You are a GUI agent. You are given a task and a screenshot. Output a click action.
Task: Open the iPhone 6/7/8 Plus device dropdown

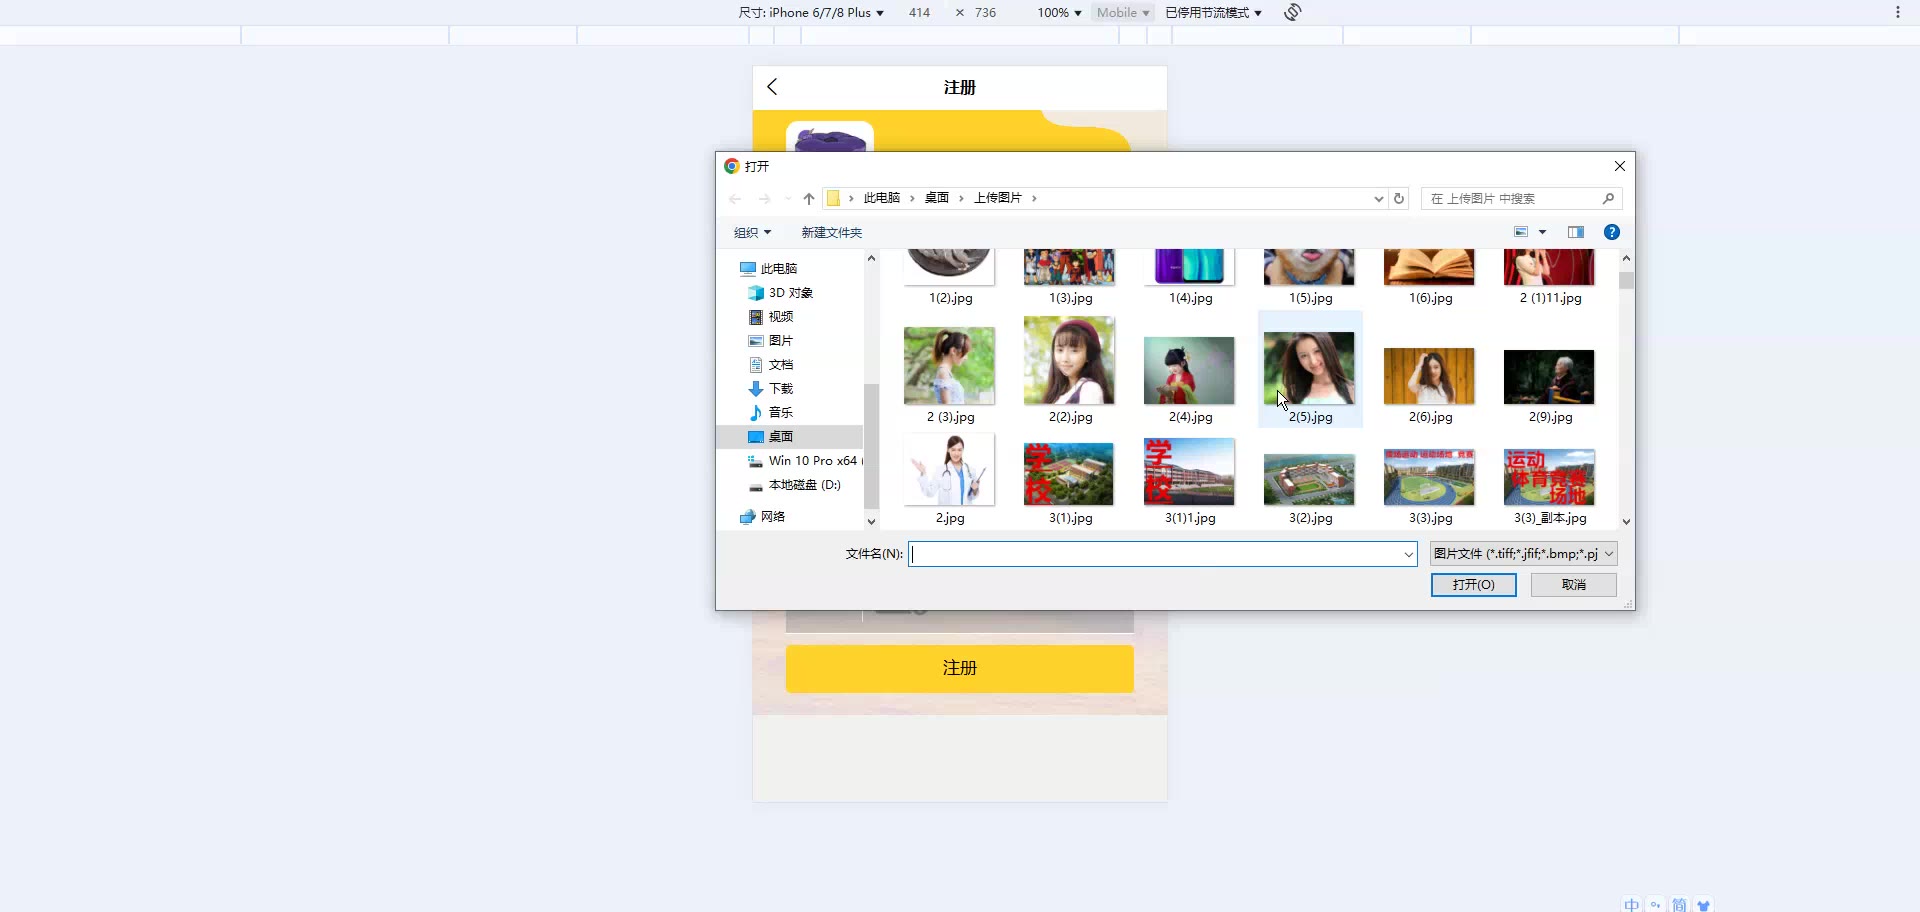[x=811, y=13]
